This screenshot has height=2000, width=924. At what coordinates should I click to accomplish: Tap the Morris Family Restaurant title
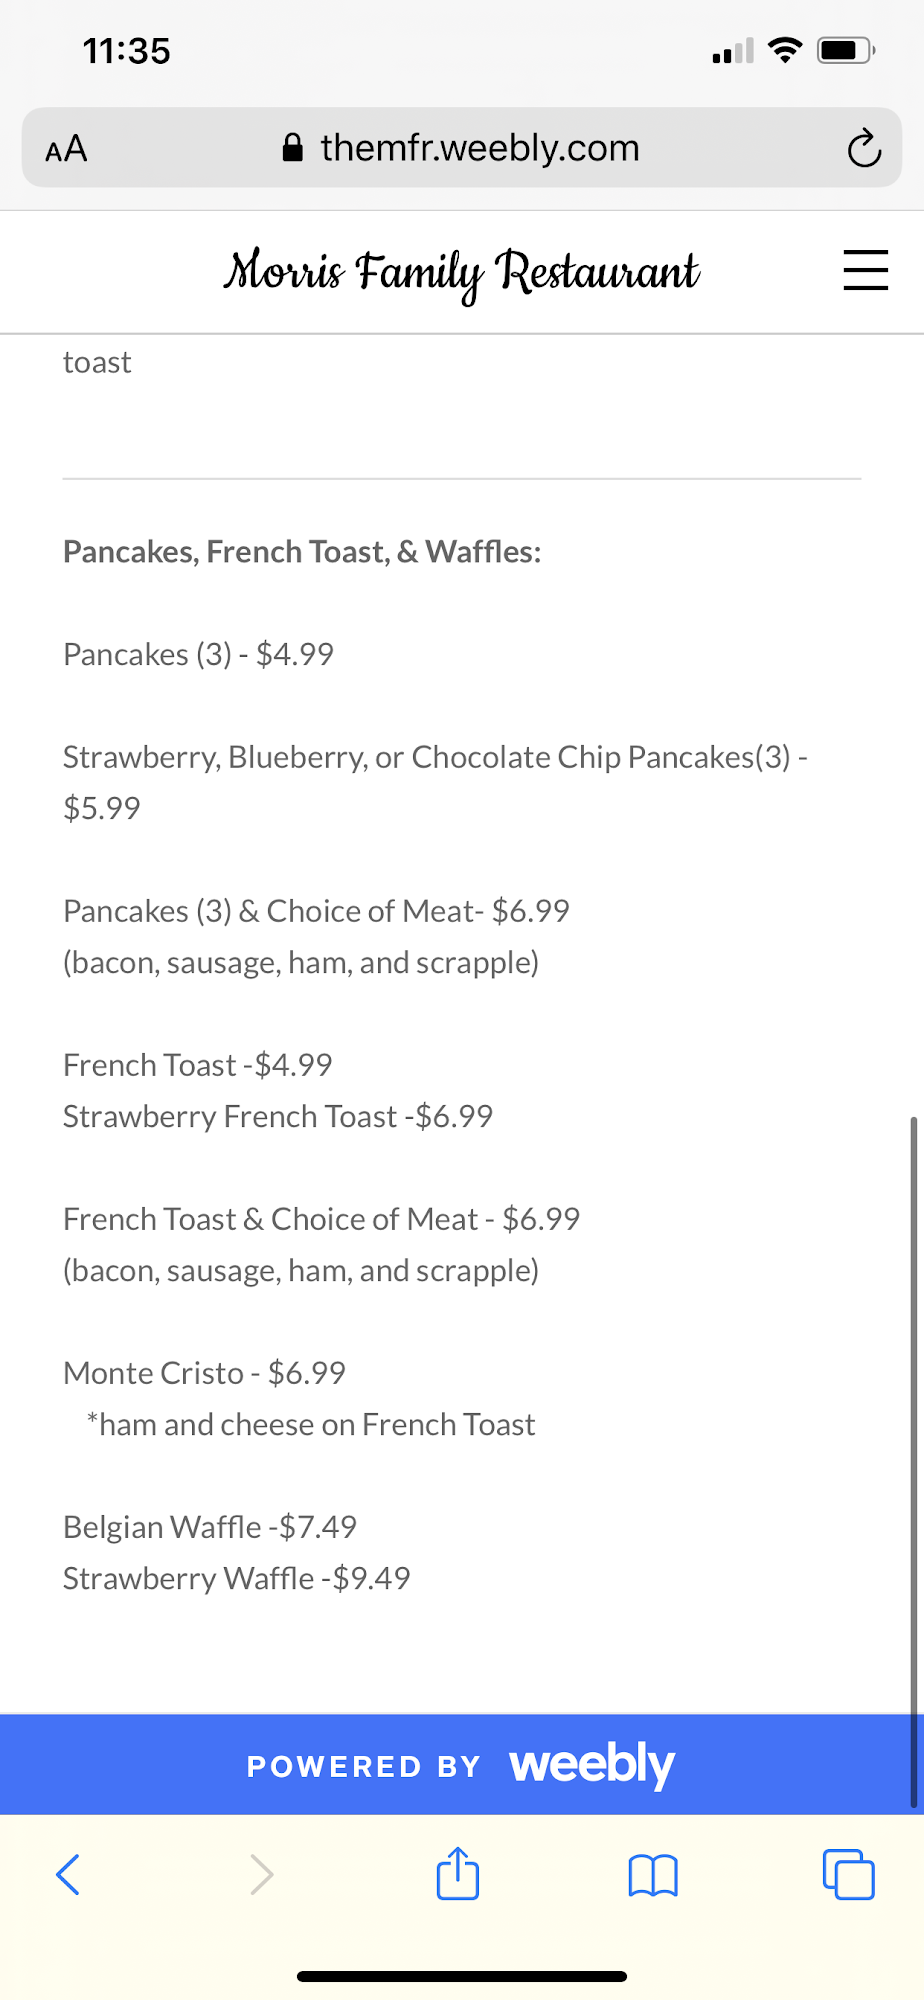461,272
